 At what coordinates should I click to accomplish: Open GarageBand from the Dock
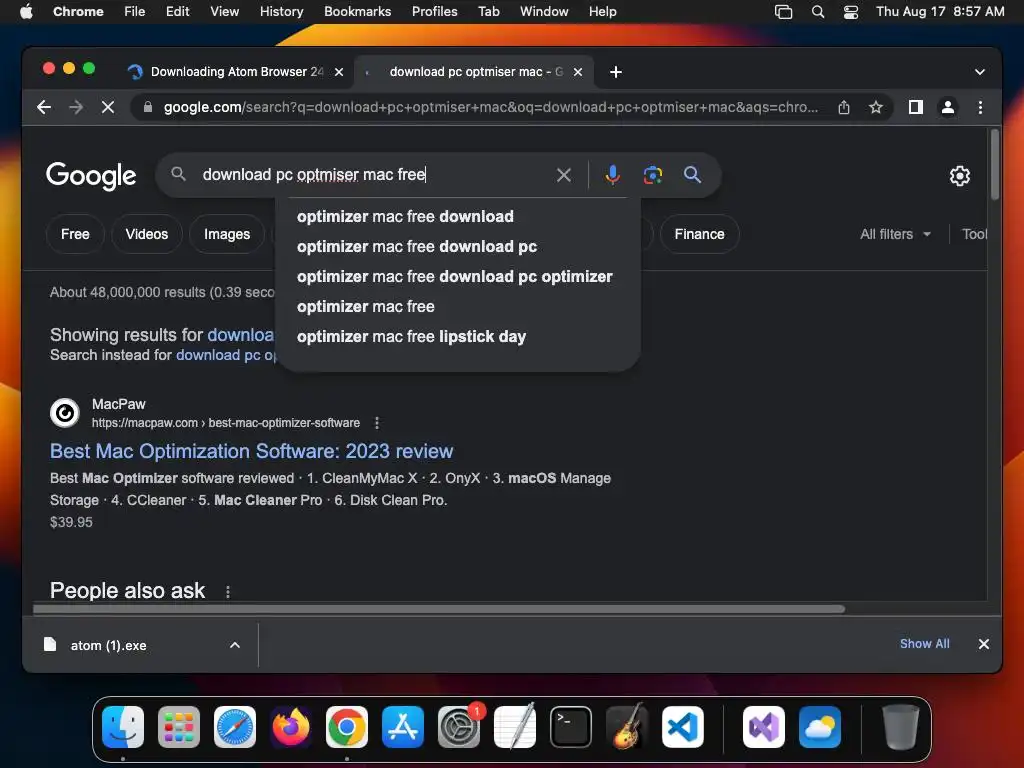coord(627,727)
